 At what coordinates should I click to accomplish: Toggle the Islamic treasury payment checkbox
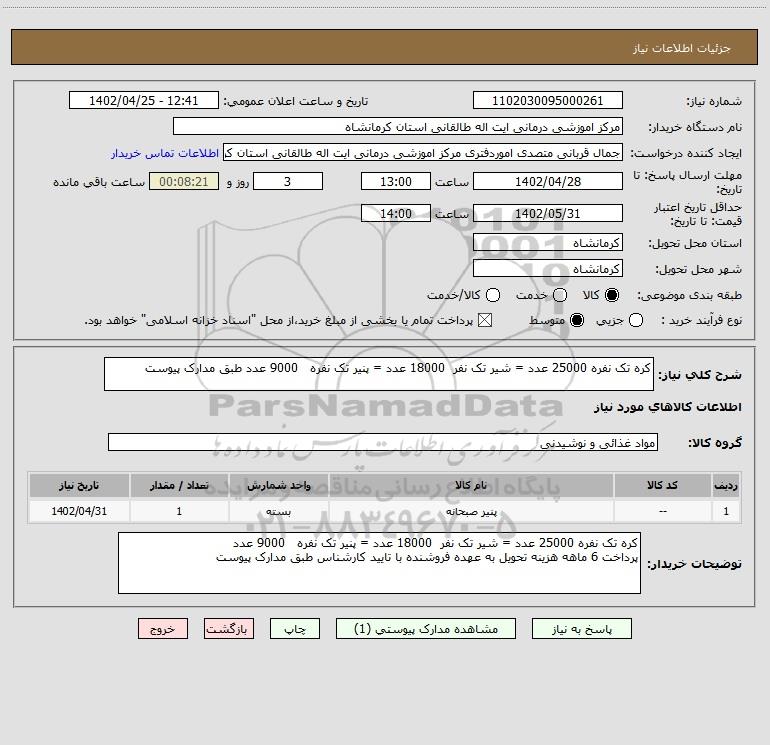point(485,321)
